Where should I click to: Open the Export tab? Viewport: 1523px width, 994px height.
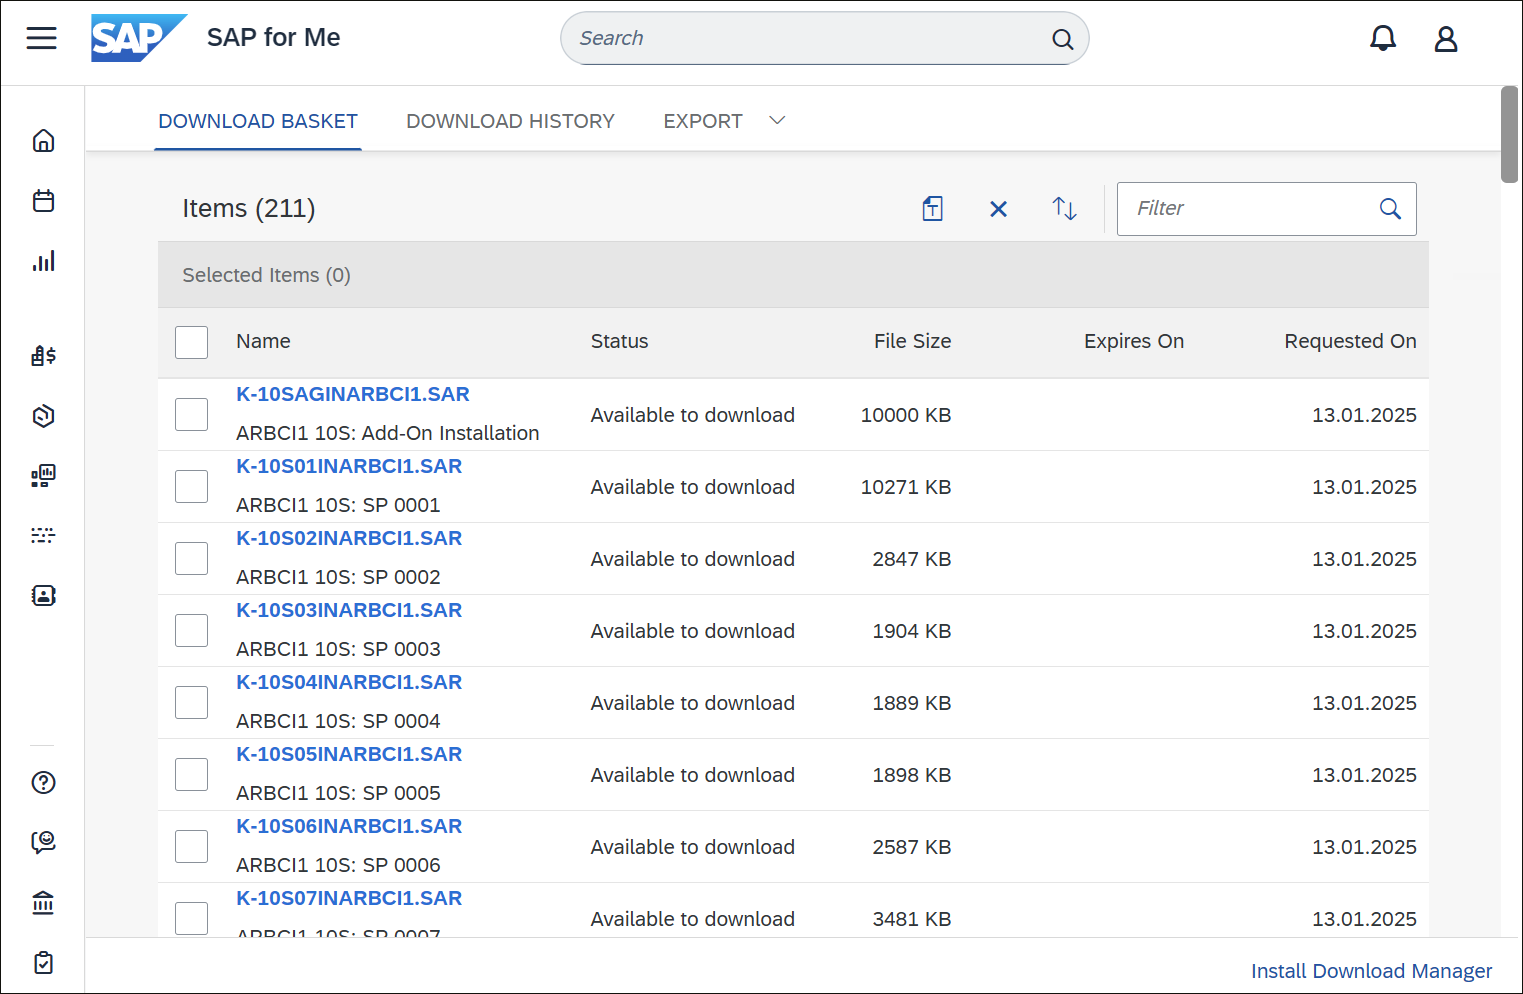(703, 121)
